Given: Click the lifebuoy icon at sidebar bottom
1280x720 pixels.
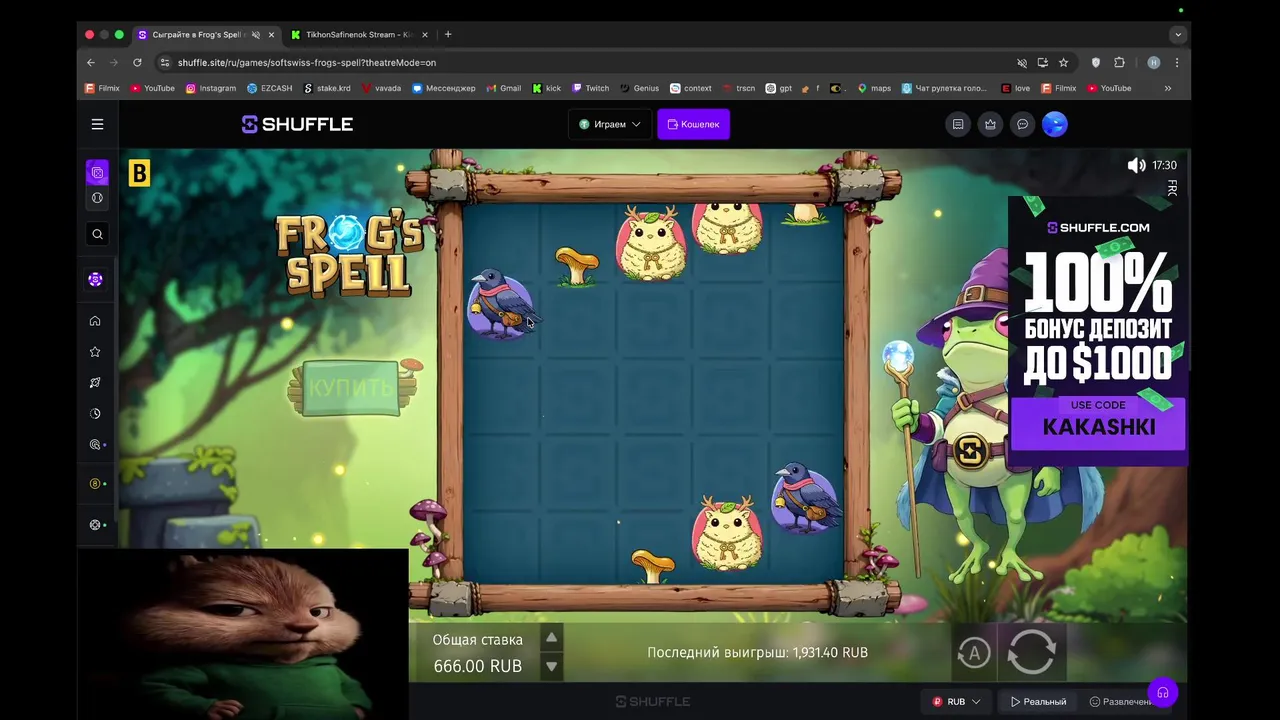Looking at the screenshot, I should click(x=95, y=525).
